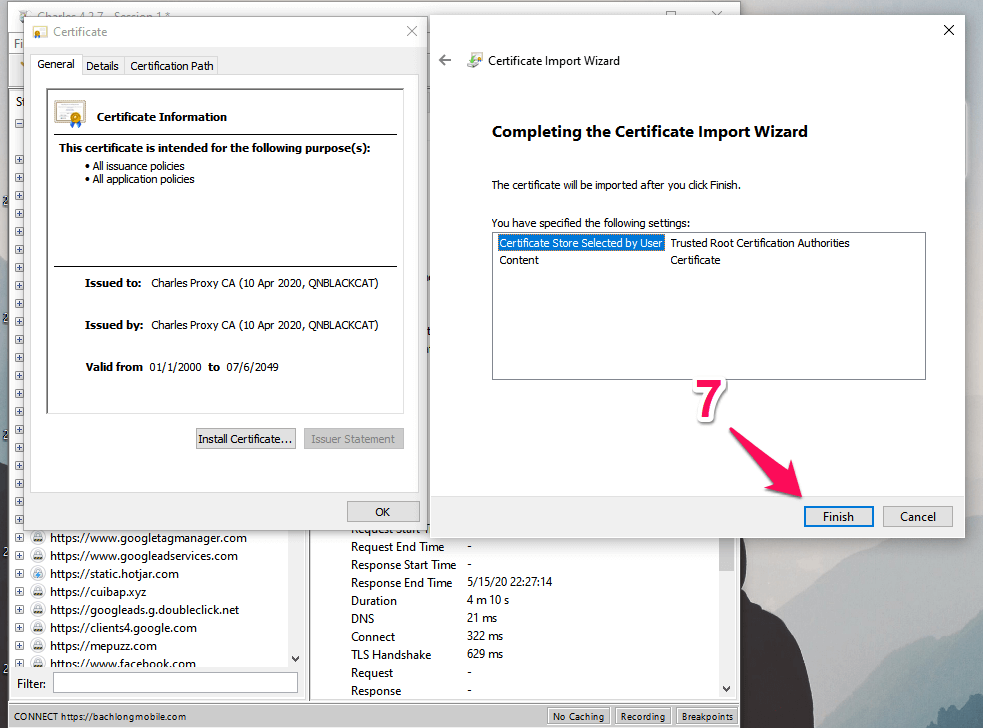Click the back arrow in Import Wizard
The image size is (983, 728).
[x=445, y=60]
